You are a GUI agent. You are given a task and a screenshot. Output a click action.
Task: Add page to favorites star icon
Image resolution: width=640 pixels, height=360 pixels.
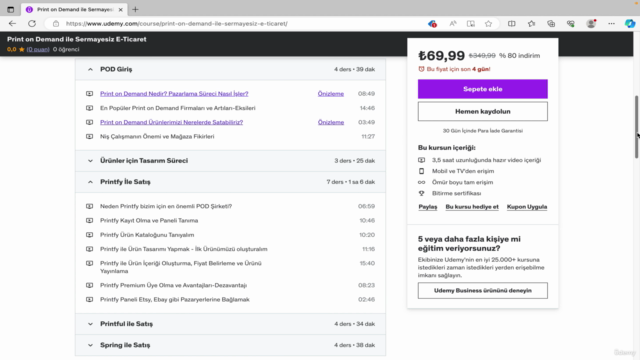coord(489,24)
